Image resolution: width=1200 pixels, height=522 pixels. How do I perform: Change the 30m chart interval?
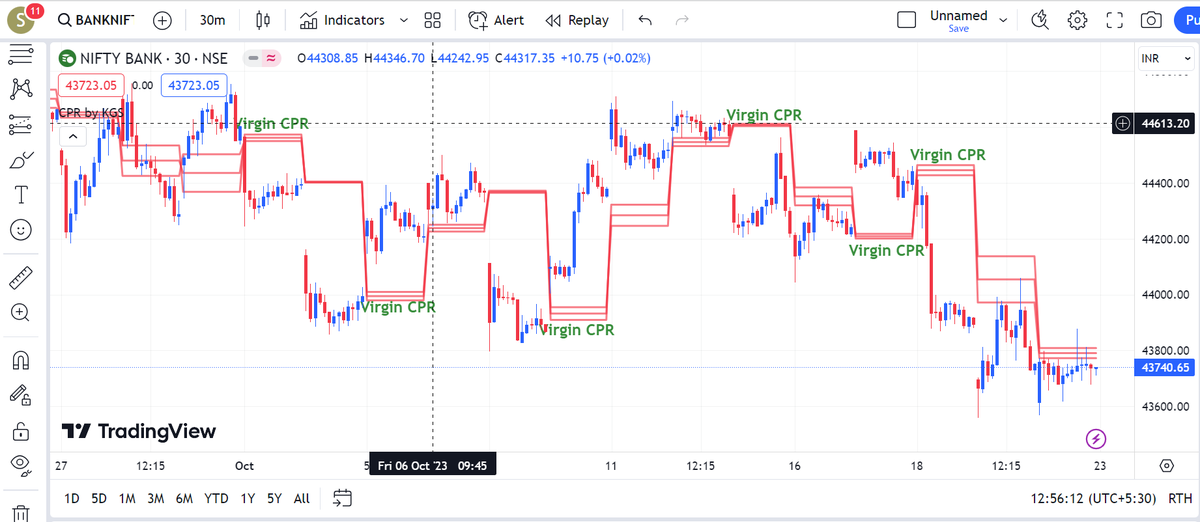click(212, 20)
